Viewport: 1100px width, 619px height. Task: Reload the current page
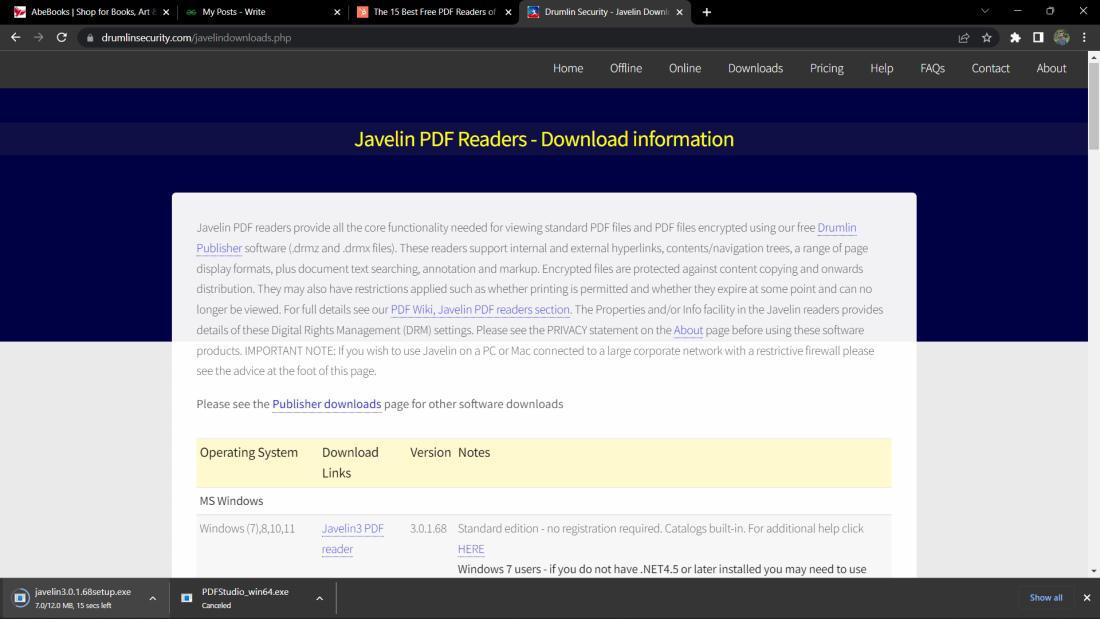pos(62,38)
